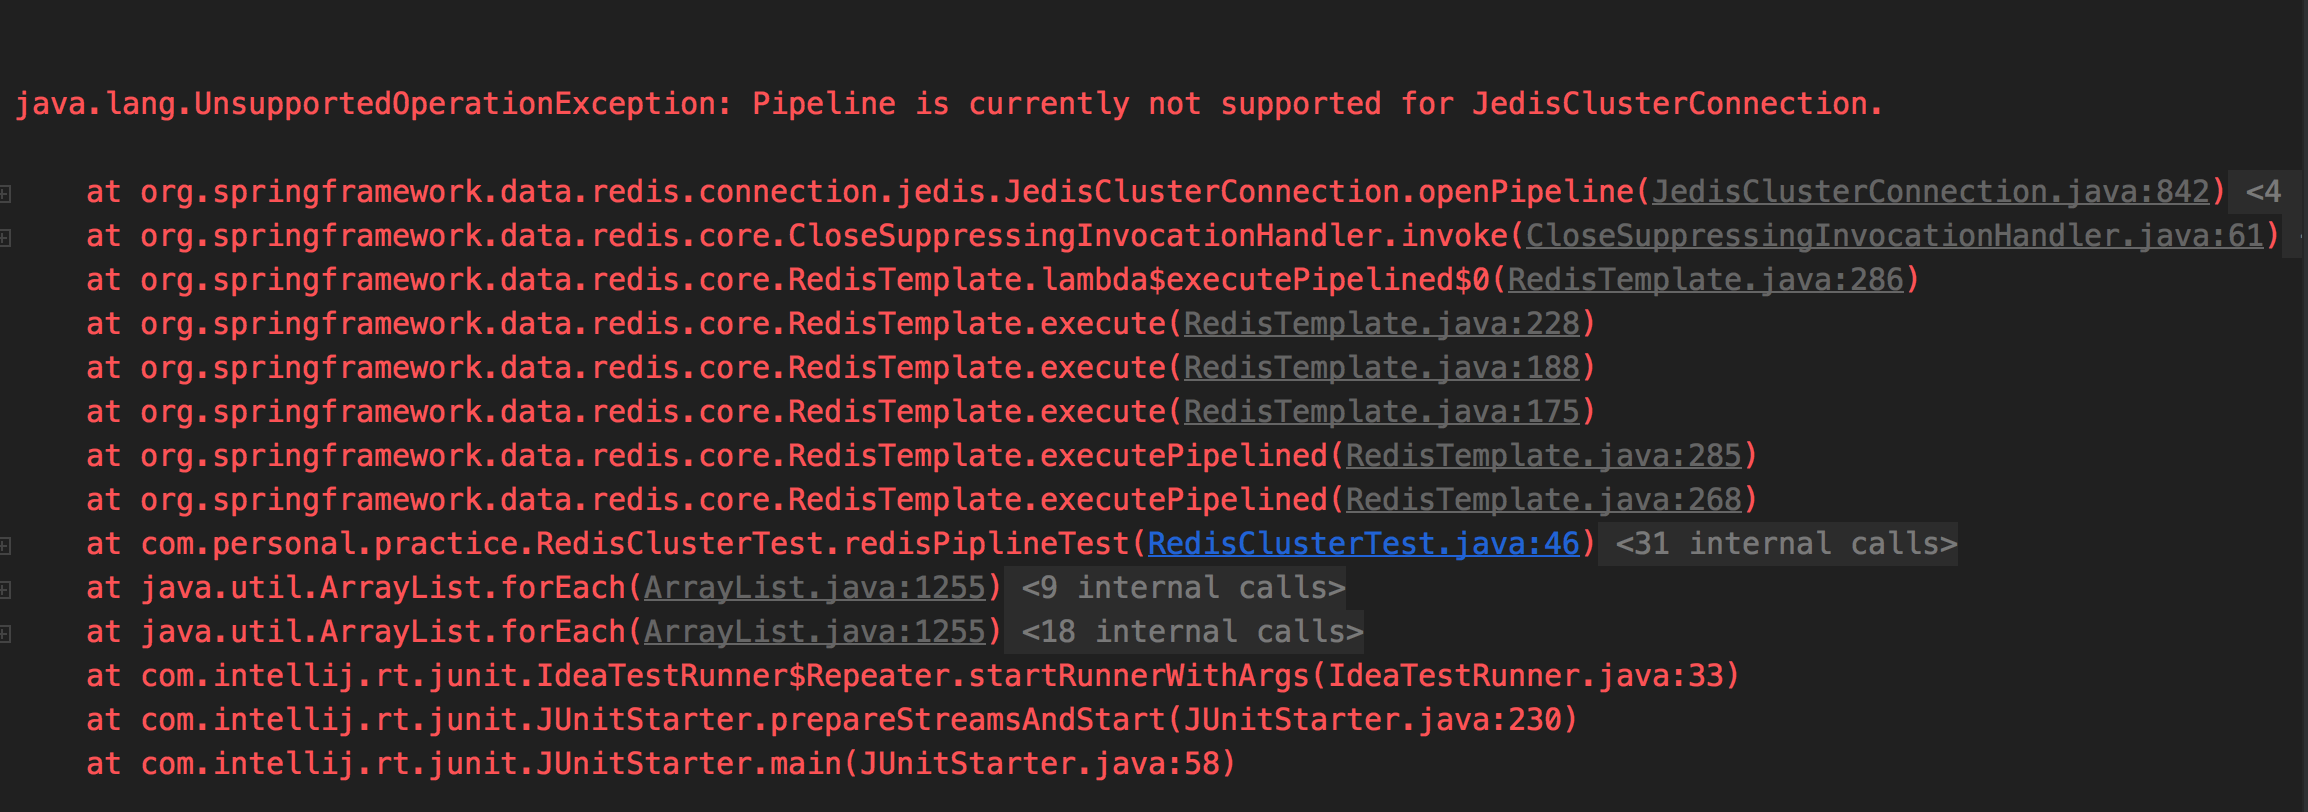Viewport: 2308px width, 812px height.
Task: Expand gutter fold icon on 18 internal calls line
Action: tap(6, 633)
